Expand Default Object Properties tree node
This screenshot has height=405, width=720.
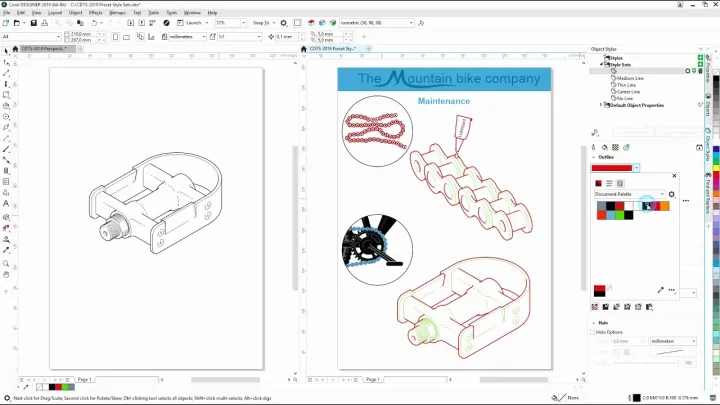(x=601, y=105)
